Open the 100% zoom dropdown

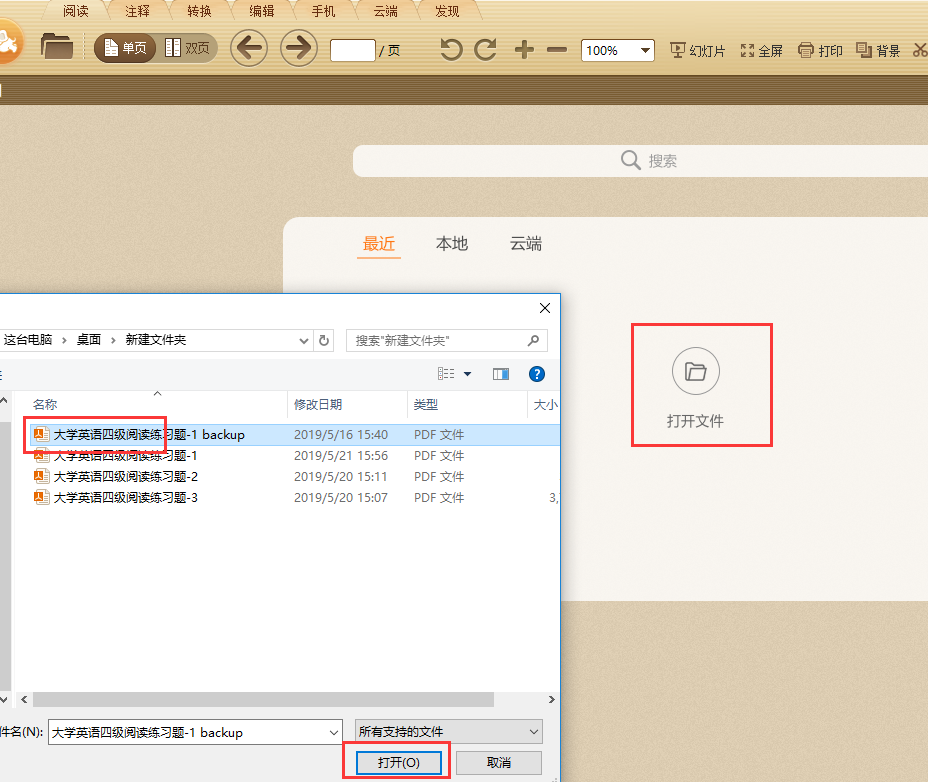tap(645, 50)
